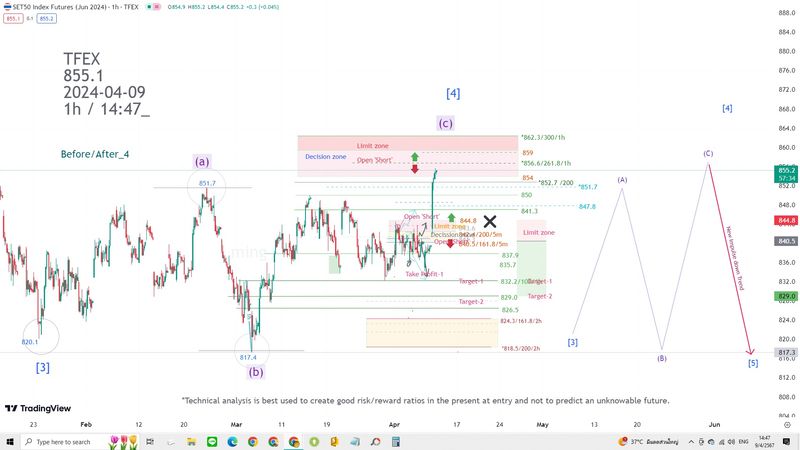
Task: Click the red 844.8 price axis label
Action: [x=785, y=221]
